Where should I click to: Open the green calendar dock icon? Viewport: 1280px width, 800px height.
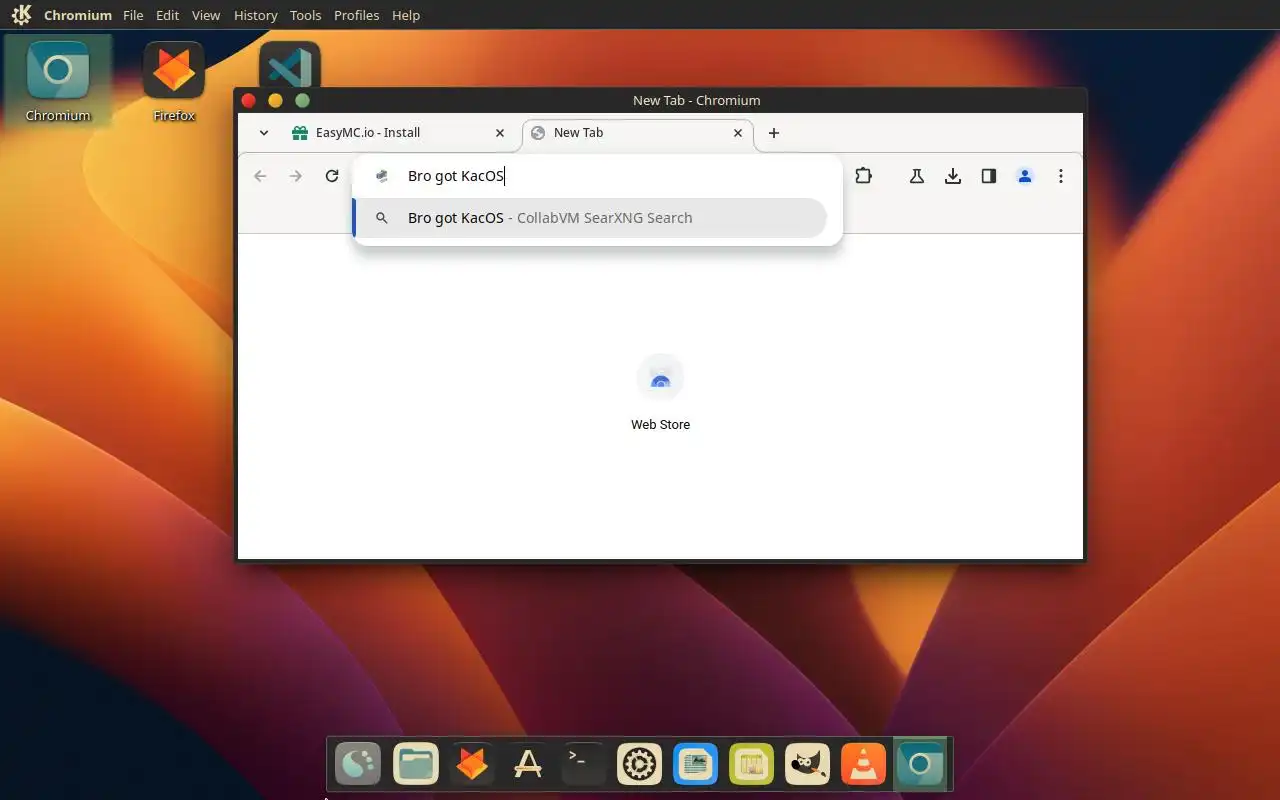pyautogui.click(x=752, y=765)
